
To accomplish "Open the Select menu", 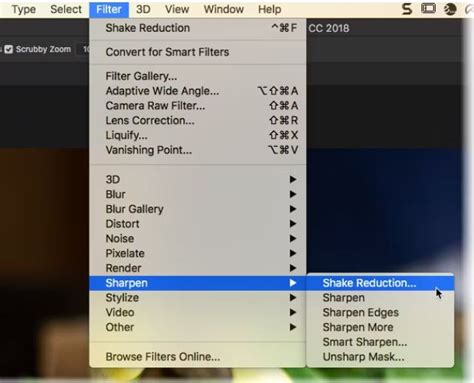I will (x=66, y=9).
